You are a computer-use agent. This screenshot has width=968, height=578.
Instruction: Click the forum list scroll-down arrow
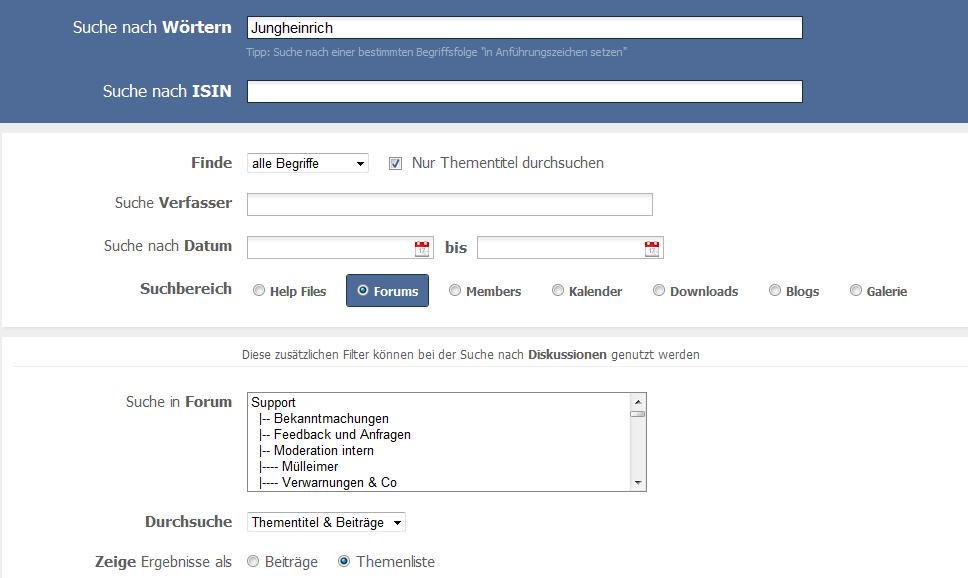click(638, 483)
